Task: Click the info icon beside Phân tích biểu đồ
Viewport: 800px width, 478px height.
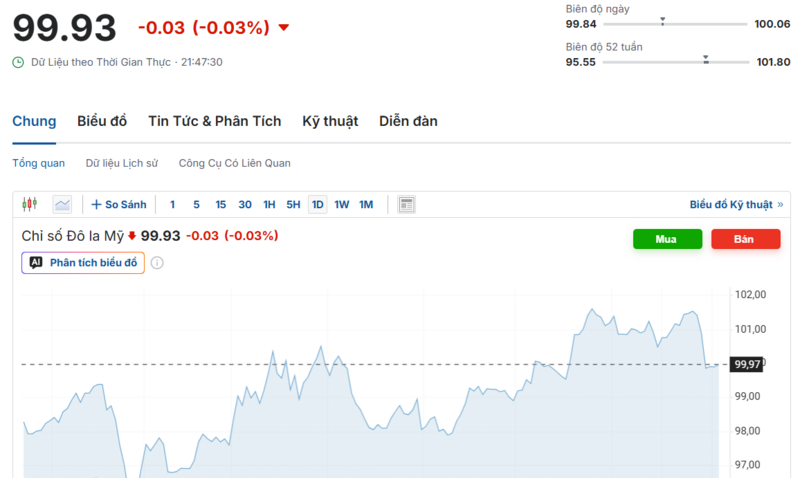Action: click(x=157, y=263)
